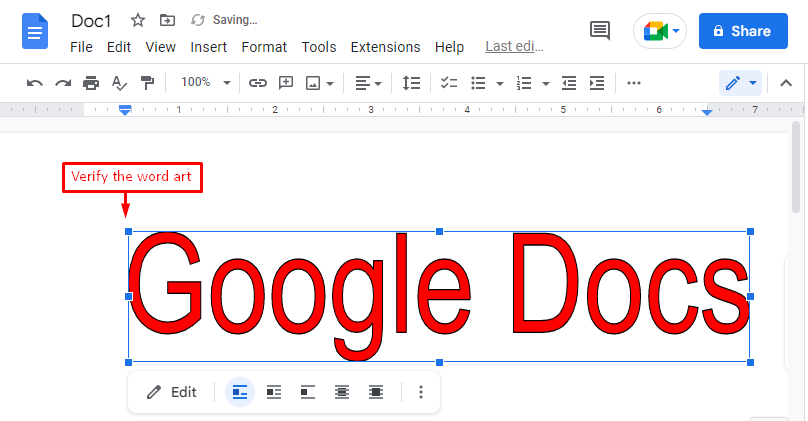This screenshot has width=808, height=421.
Task: Open the View menu
Action: (x=160, y=47)
